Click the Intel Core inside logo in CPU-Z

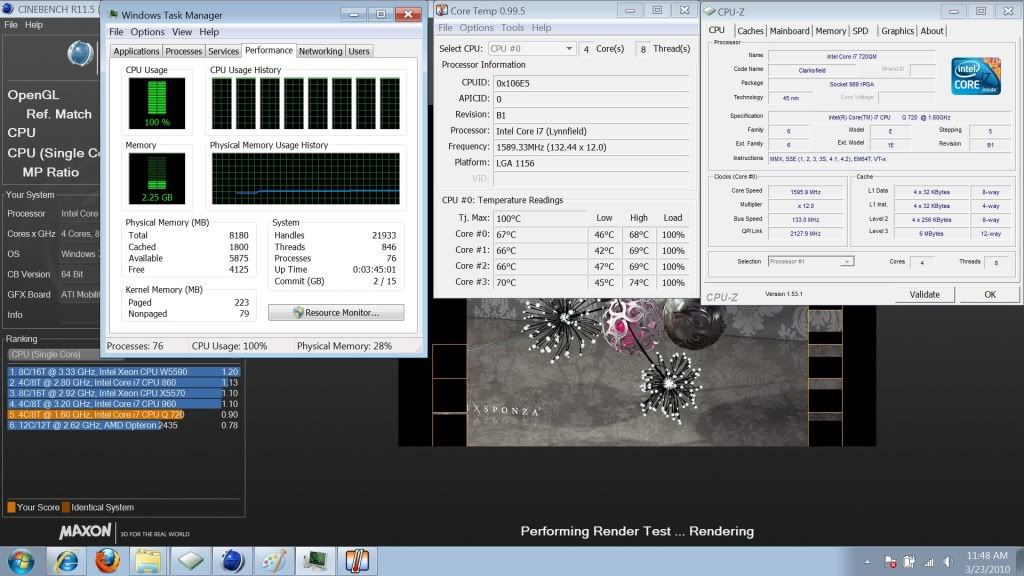[976, 76]
